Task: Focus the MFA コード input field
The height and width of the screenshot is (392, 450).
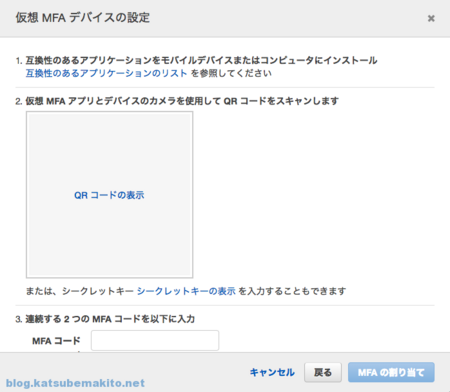Action: click(155, 340)
